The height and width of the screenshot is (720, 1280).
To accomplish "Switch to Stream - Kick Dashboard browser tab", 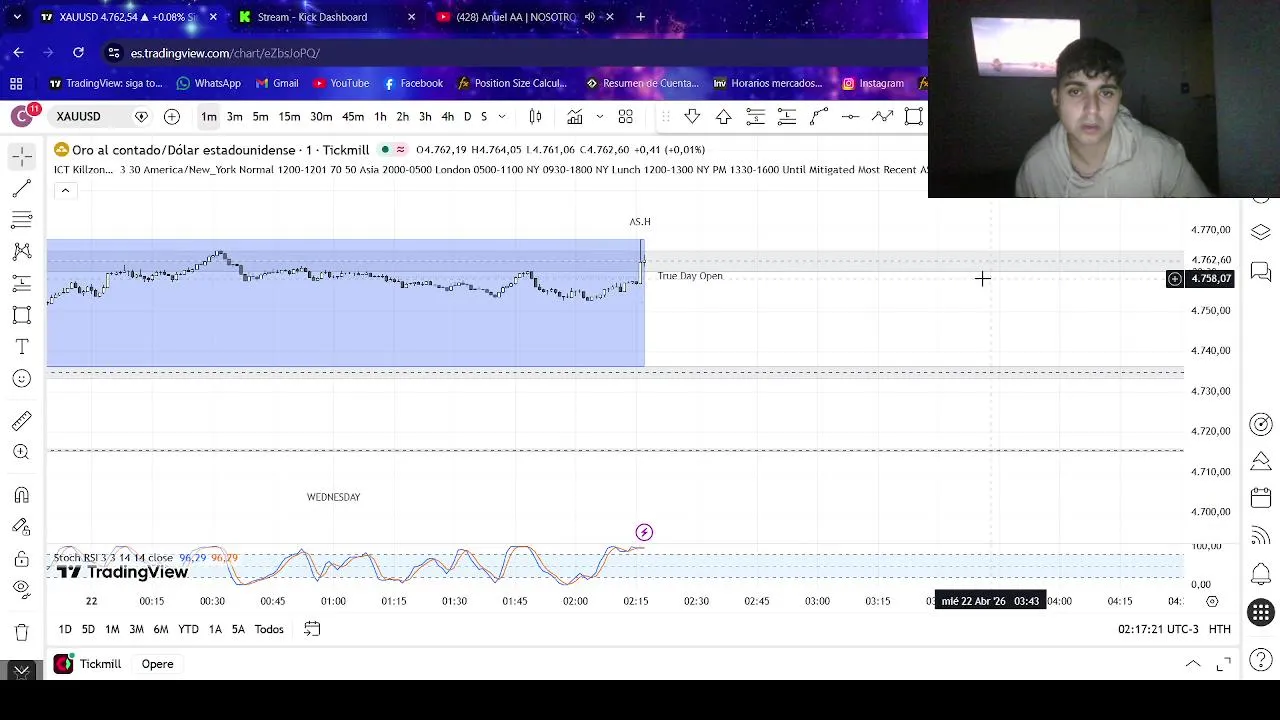I will point(312,17).
